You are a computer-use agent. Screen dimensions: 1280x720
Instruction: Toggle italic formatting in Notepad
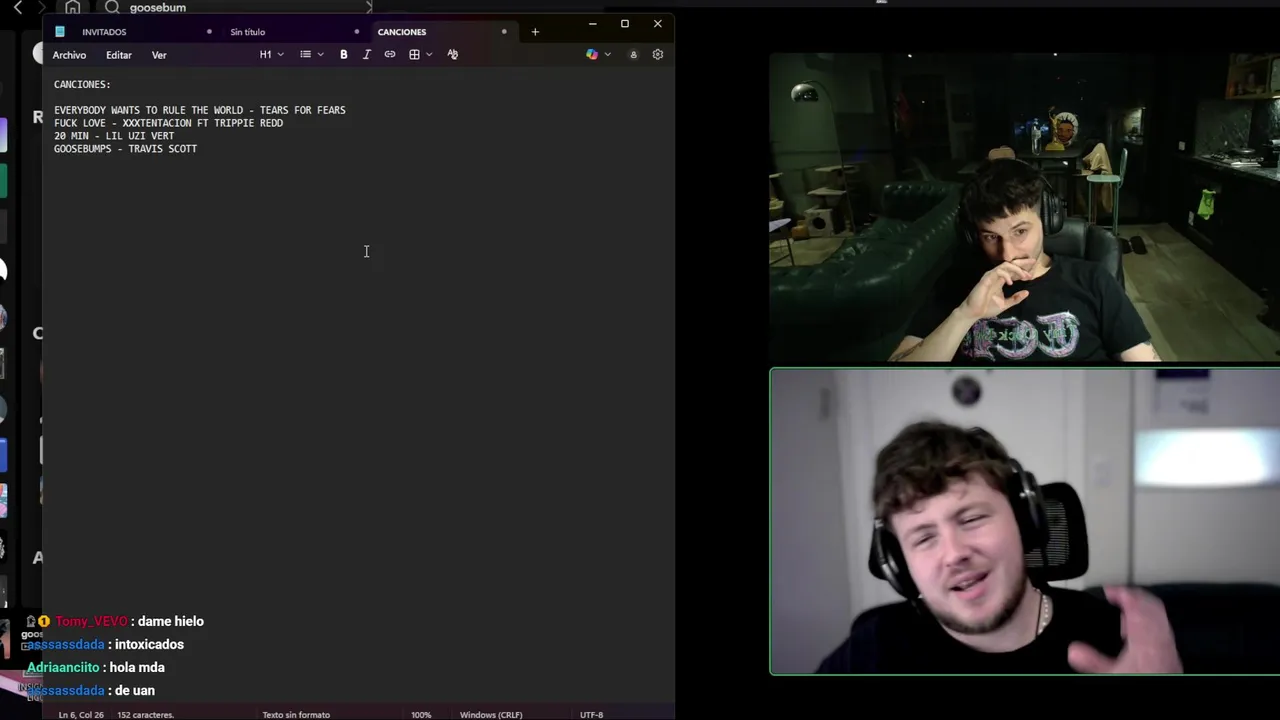coord(367,55)
